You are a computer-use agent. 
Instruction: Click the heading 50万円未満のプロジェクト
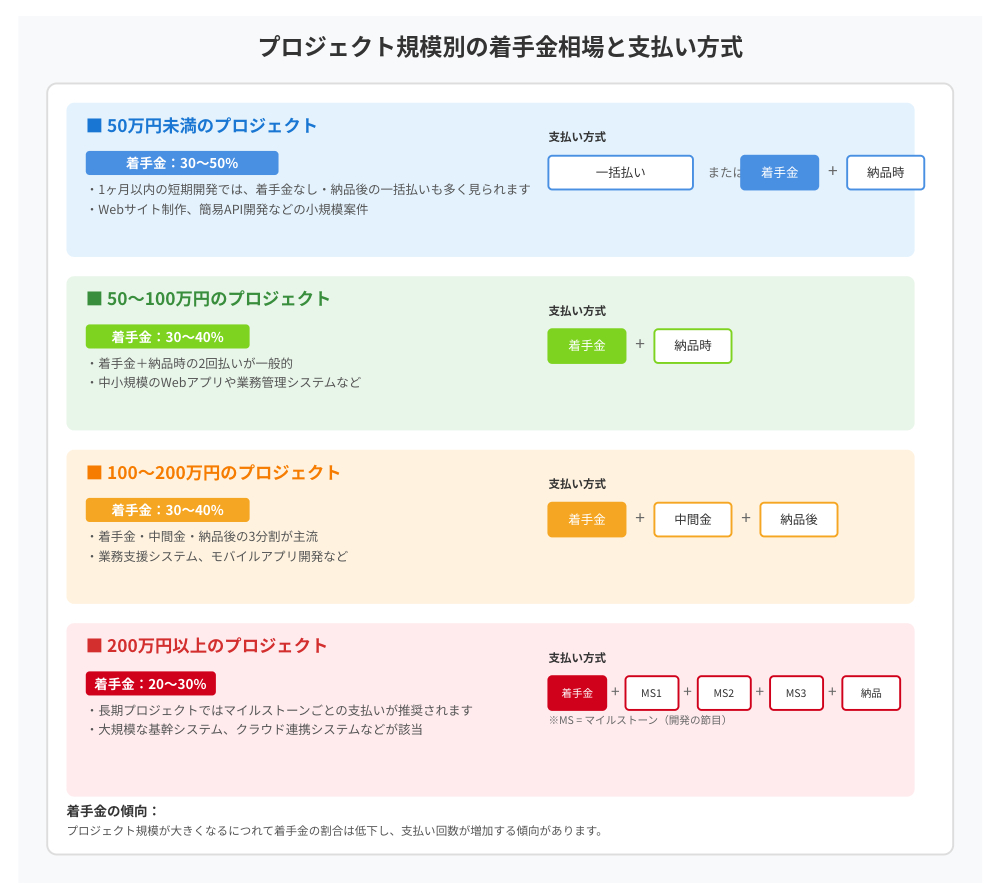click(x=211, y=125)
